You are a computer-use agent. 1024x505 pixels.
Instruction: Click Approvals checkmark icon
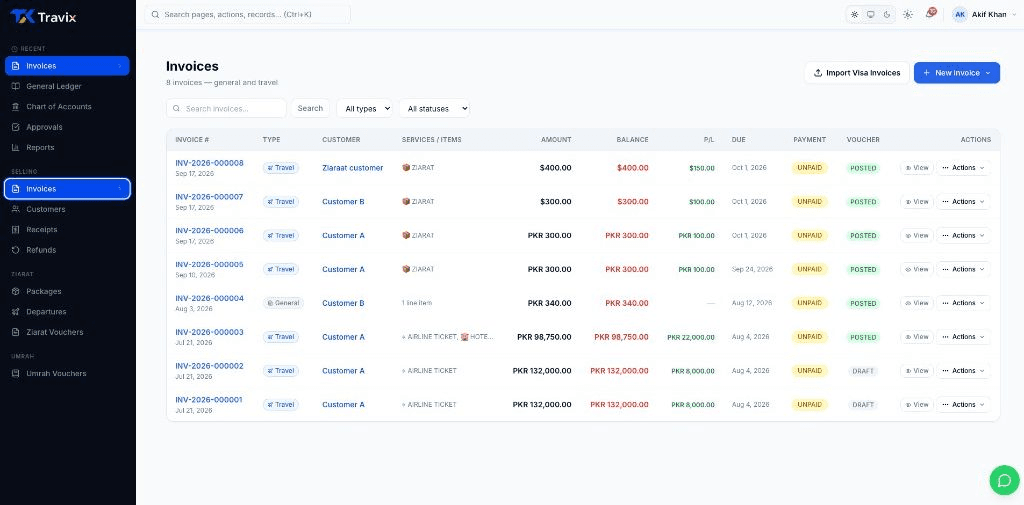[16, 127]
